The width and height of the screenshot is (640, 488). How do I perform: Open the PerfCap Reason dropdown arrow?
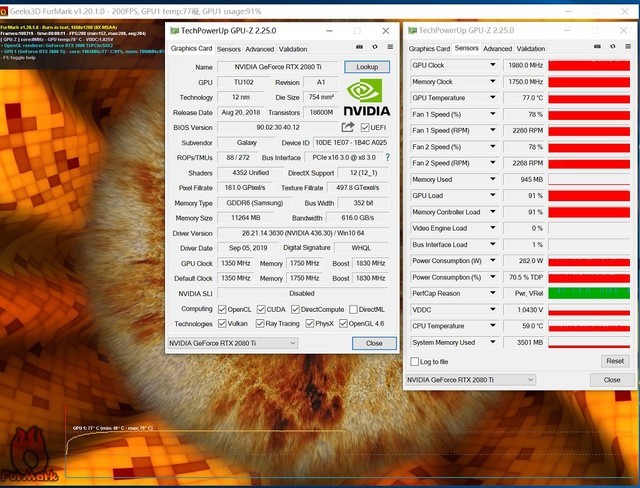tap(493, 293)
